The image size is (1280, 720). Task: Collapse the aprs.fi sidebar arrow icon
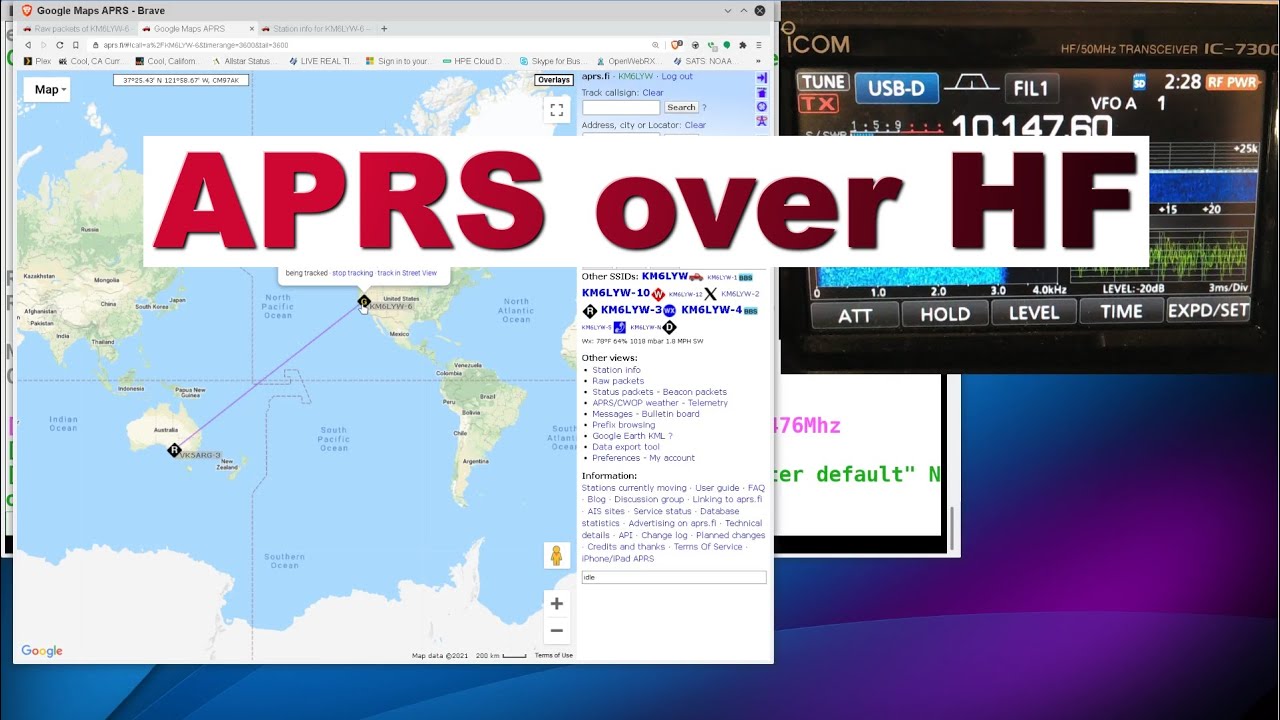pos(761,77)
